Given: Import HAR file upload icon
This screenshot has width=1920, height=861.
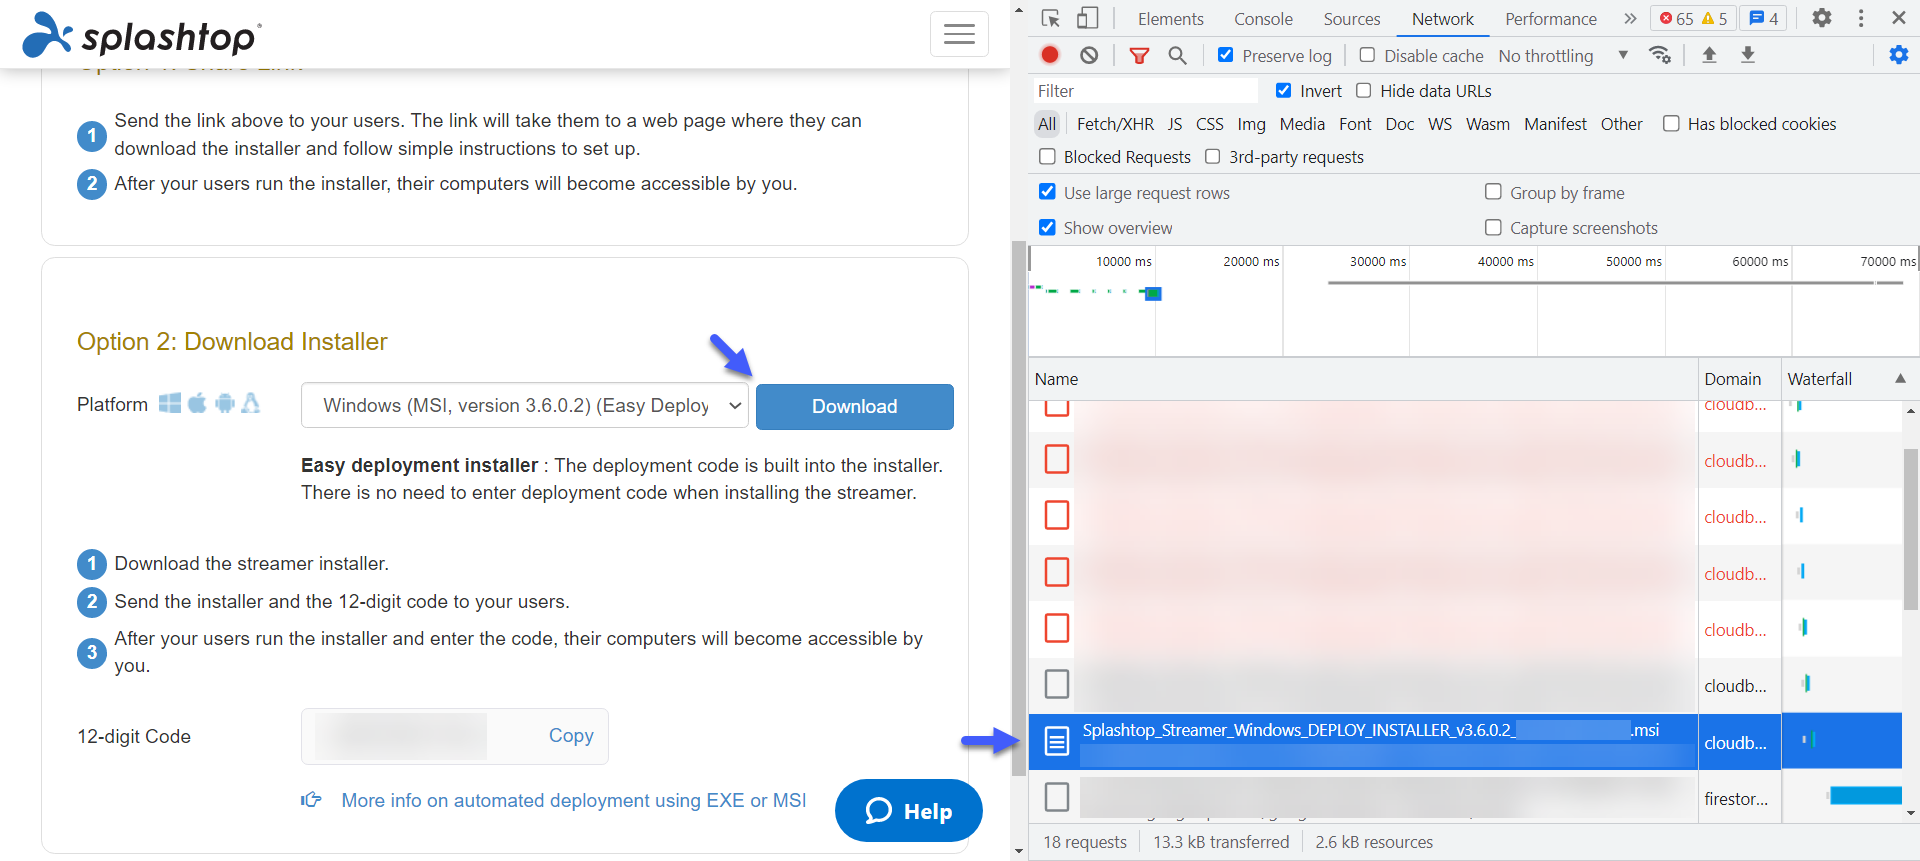Looking at the screenshot, I should click(x=1709, y=55).
